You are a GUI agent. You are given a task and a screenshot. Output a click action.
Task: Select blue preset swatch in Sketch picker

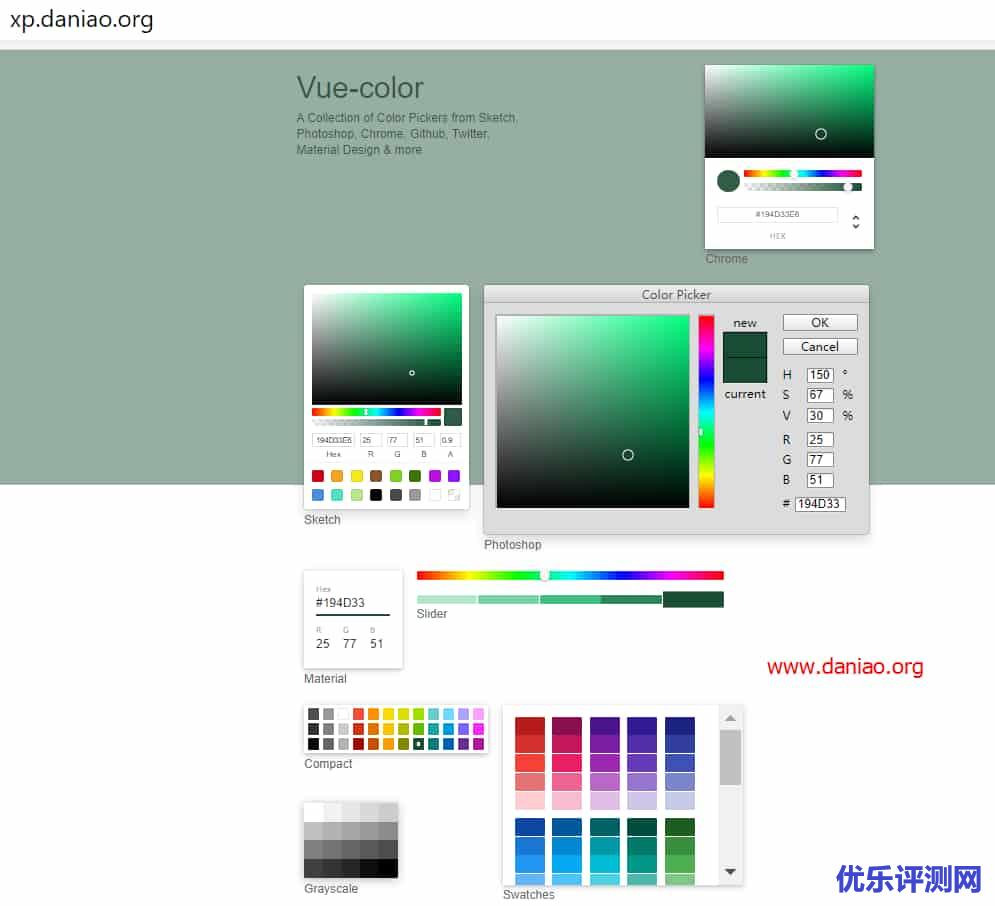318,495
